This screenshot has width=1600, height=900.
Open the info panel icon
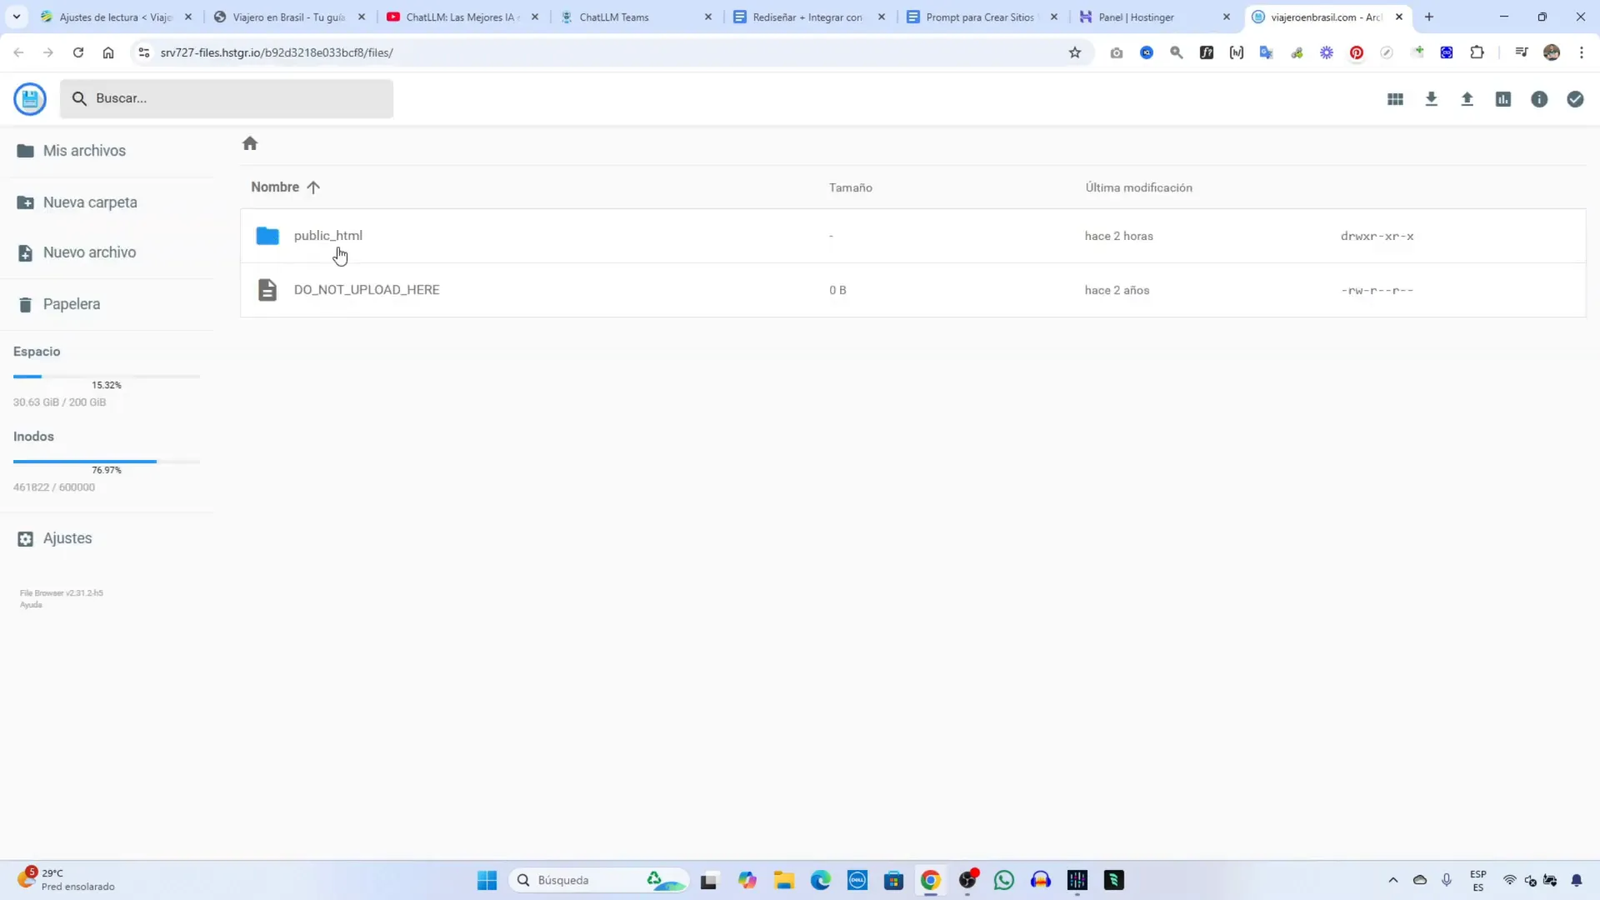pyautogui.click(x=1539, y=99)
